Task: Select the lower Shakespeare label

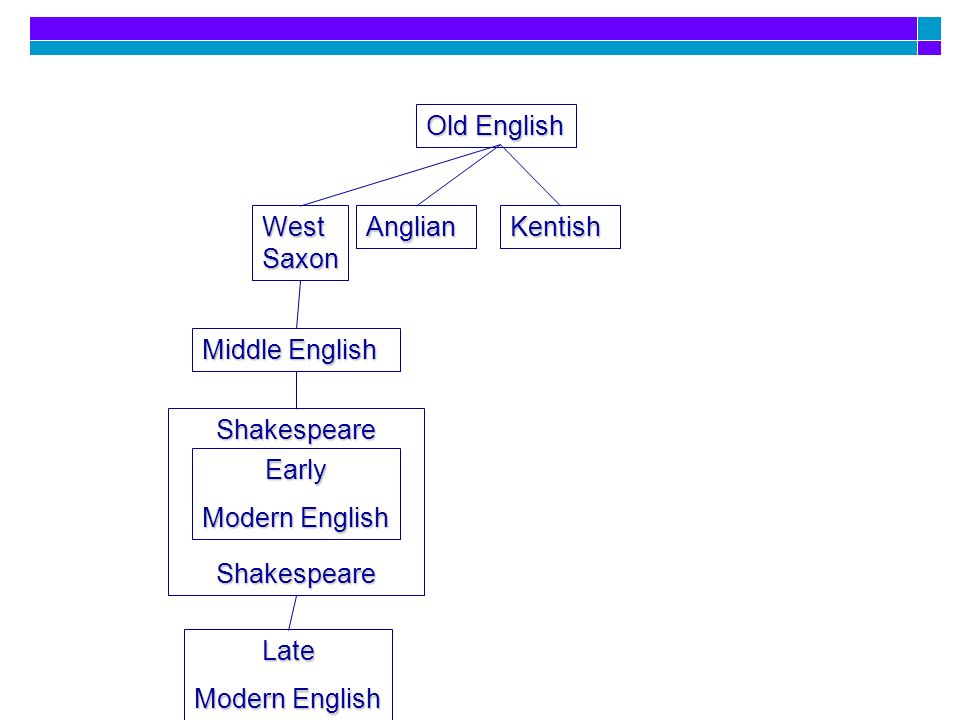Action: tap(296, 574)
